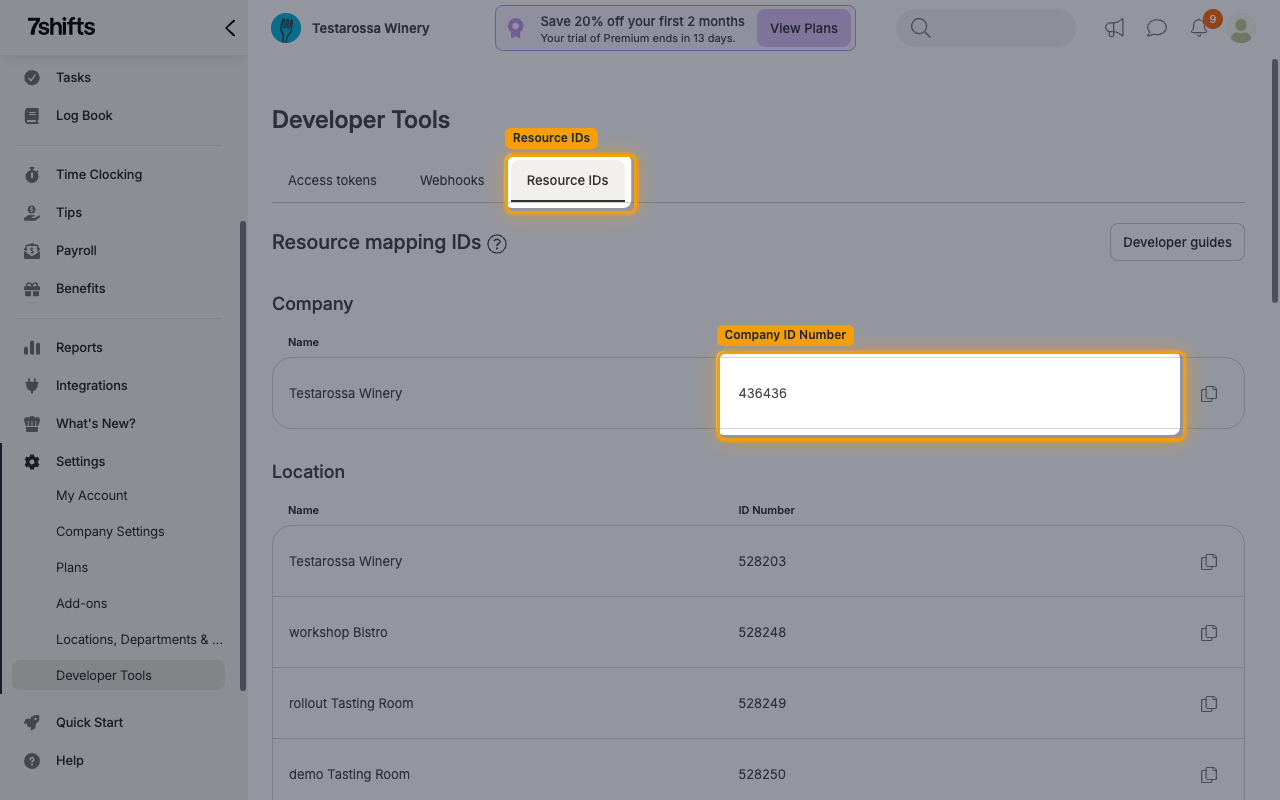Screen dimensions: 1280x800
Task: Click the Quick Start rocket icon
Action: click(x=32, y=722)
